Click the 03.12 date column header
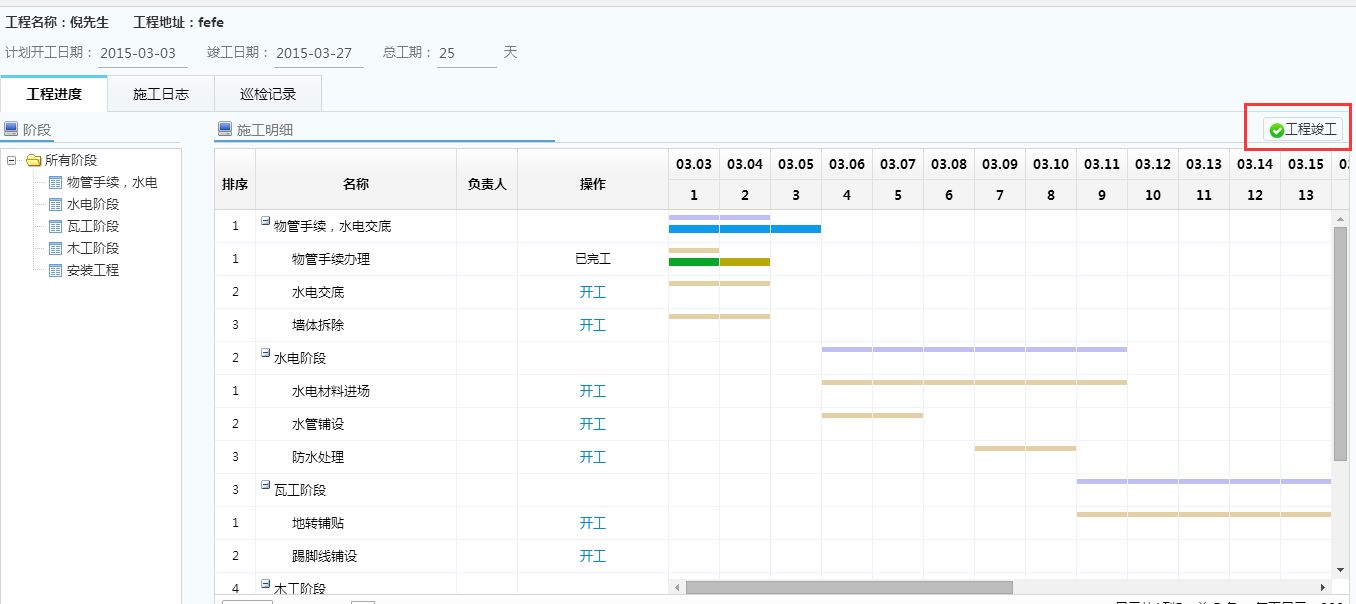 (1153, 164)
